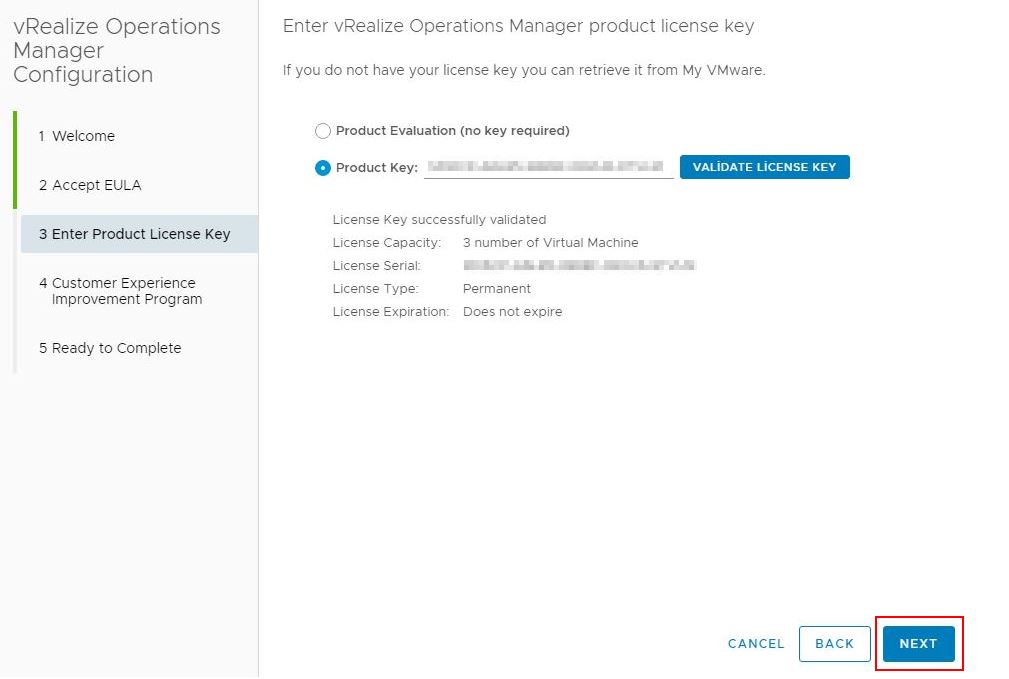1009x679 pixels.
Task: Open step 2 Accept EULA
Action: (x=90, y=185)
